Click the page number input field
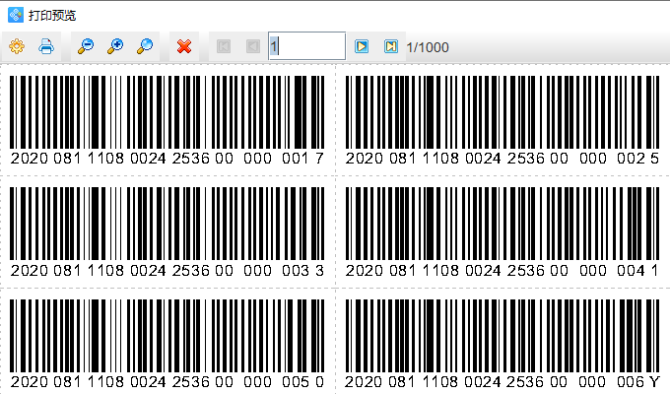 [307, 46]
